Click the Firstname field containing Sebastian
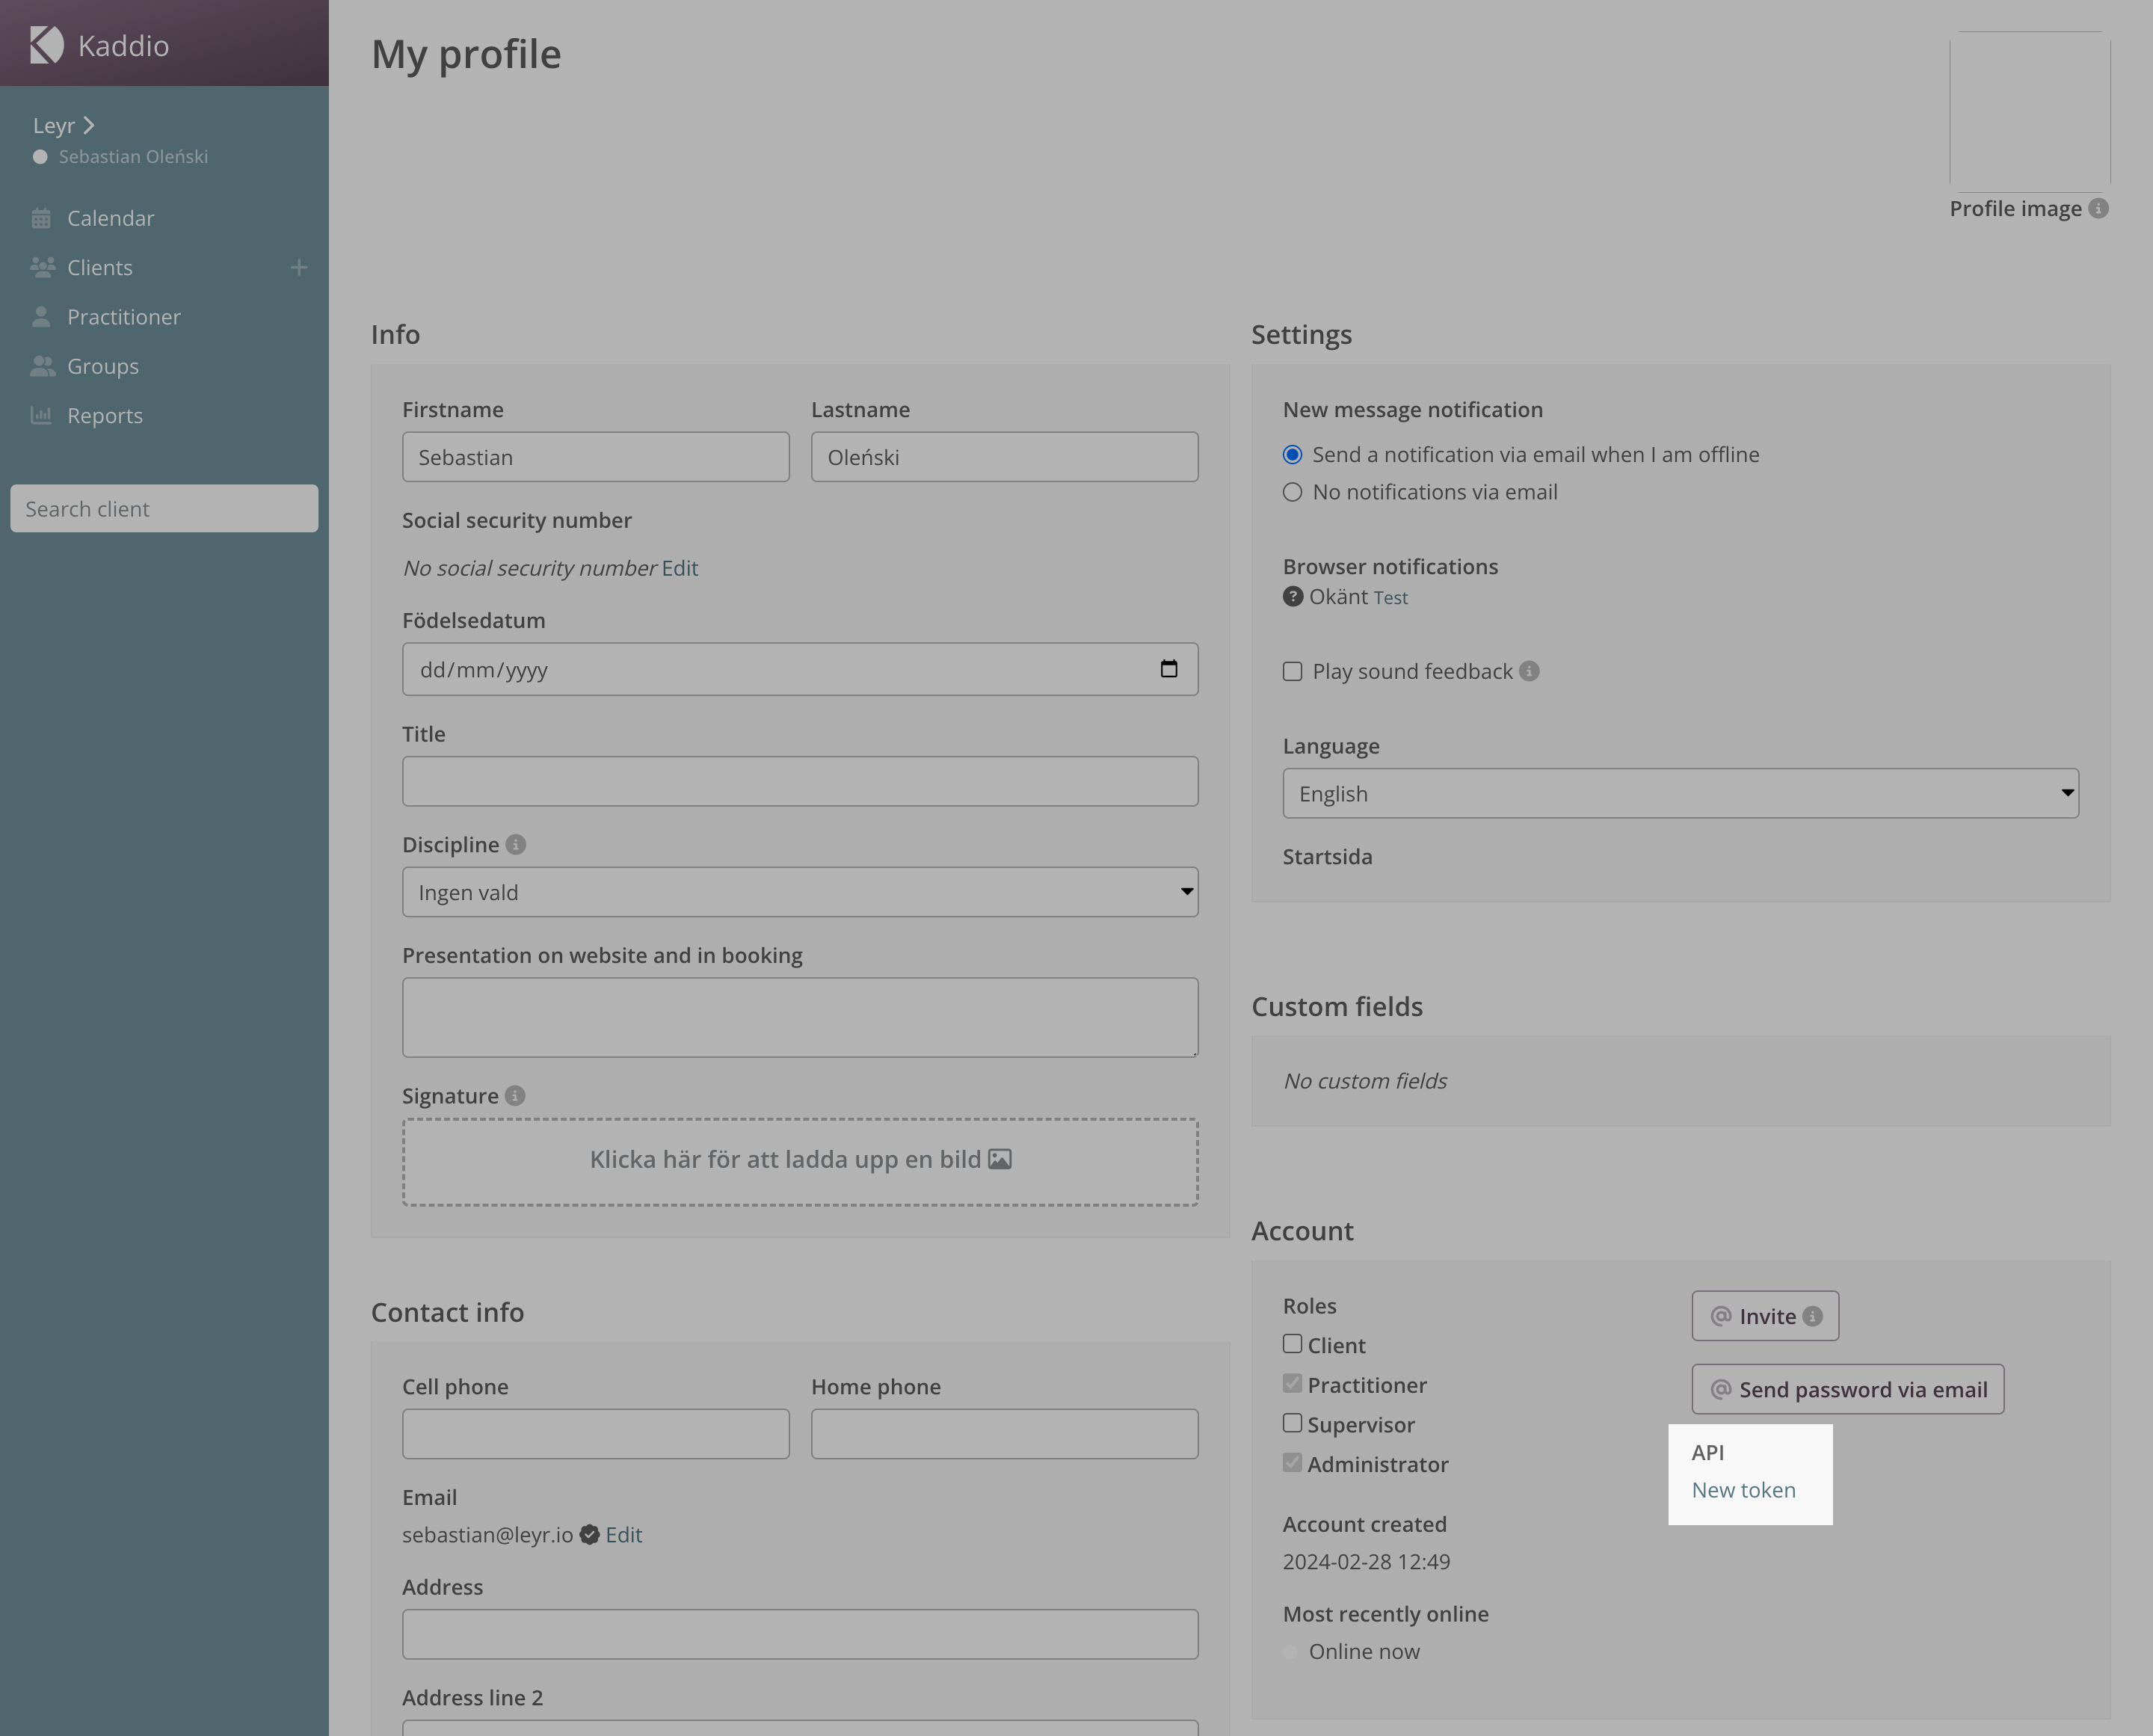This screenshot has height=1736, width=2153. 596,457
